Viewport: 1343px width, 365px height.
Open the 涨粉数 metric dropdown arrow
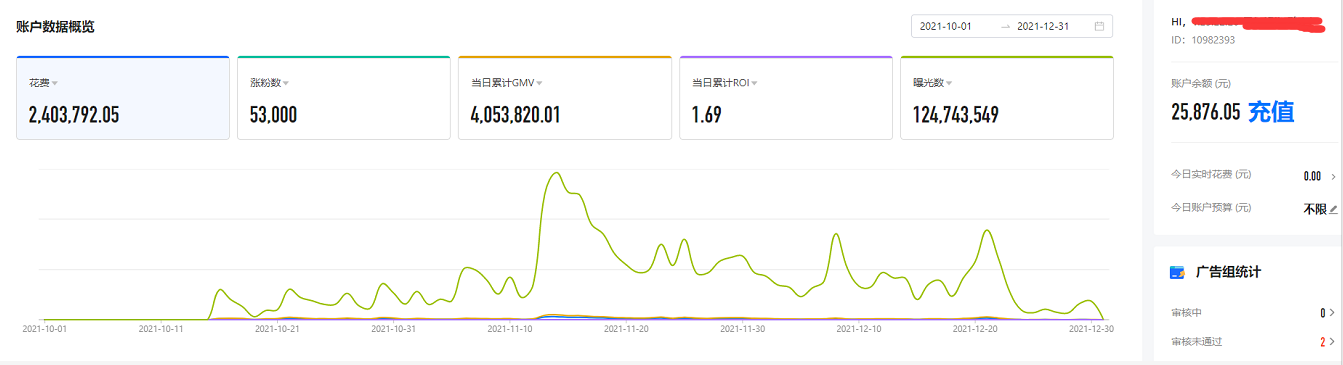click(286, 83)
